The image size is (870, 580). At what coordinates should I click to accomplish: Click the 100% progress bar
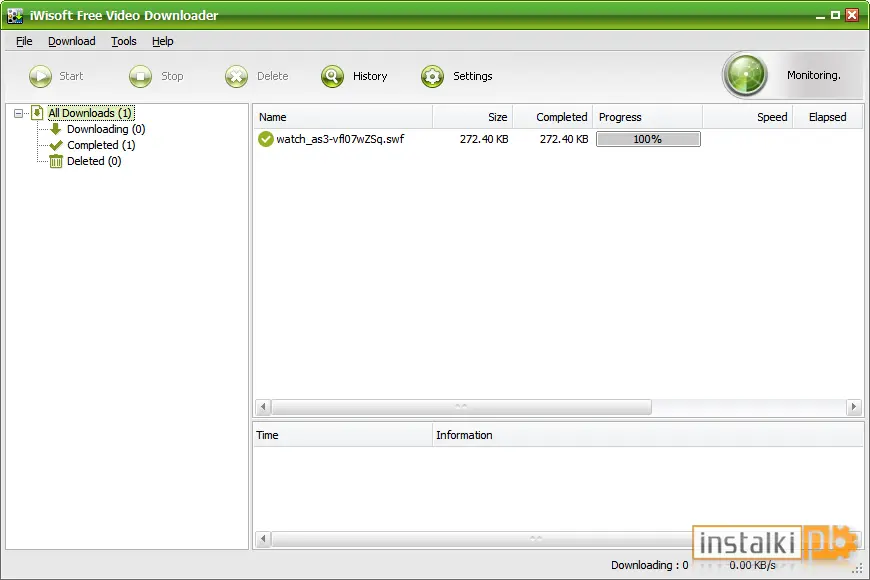click(648, 139)
